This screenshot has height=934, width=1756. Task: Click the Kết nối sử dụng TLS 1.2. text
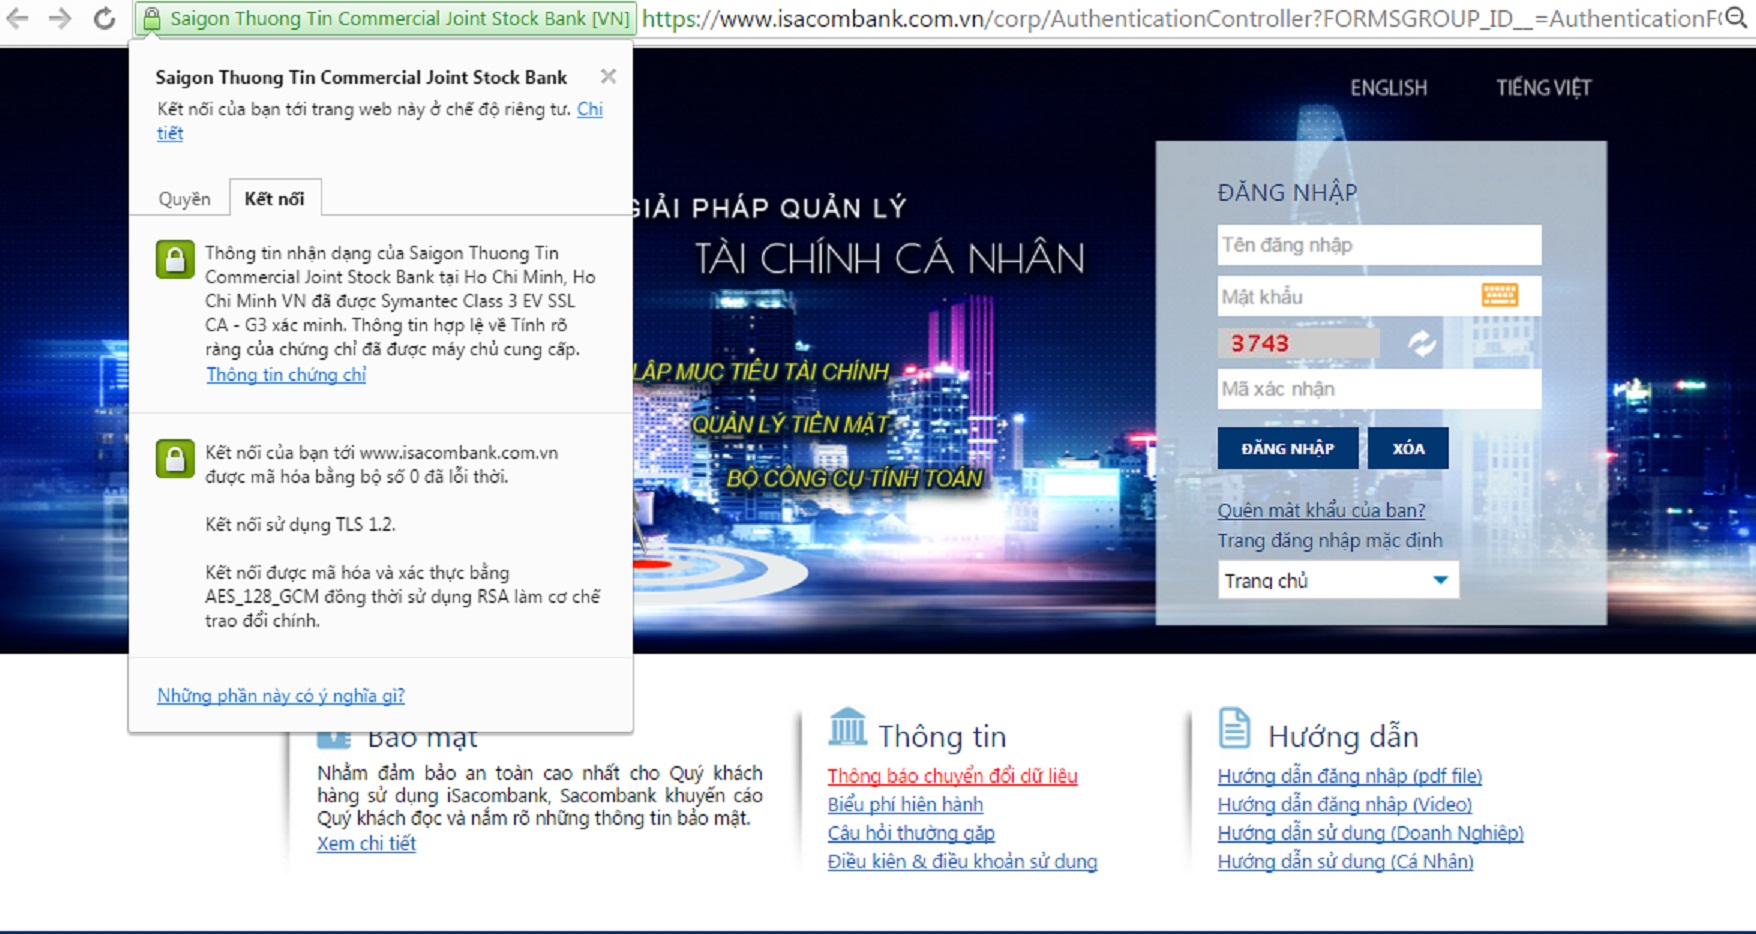pos(300,524)
